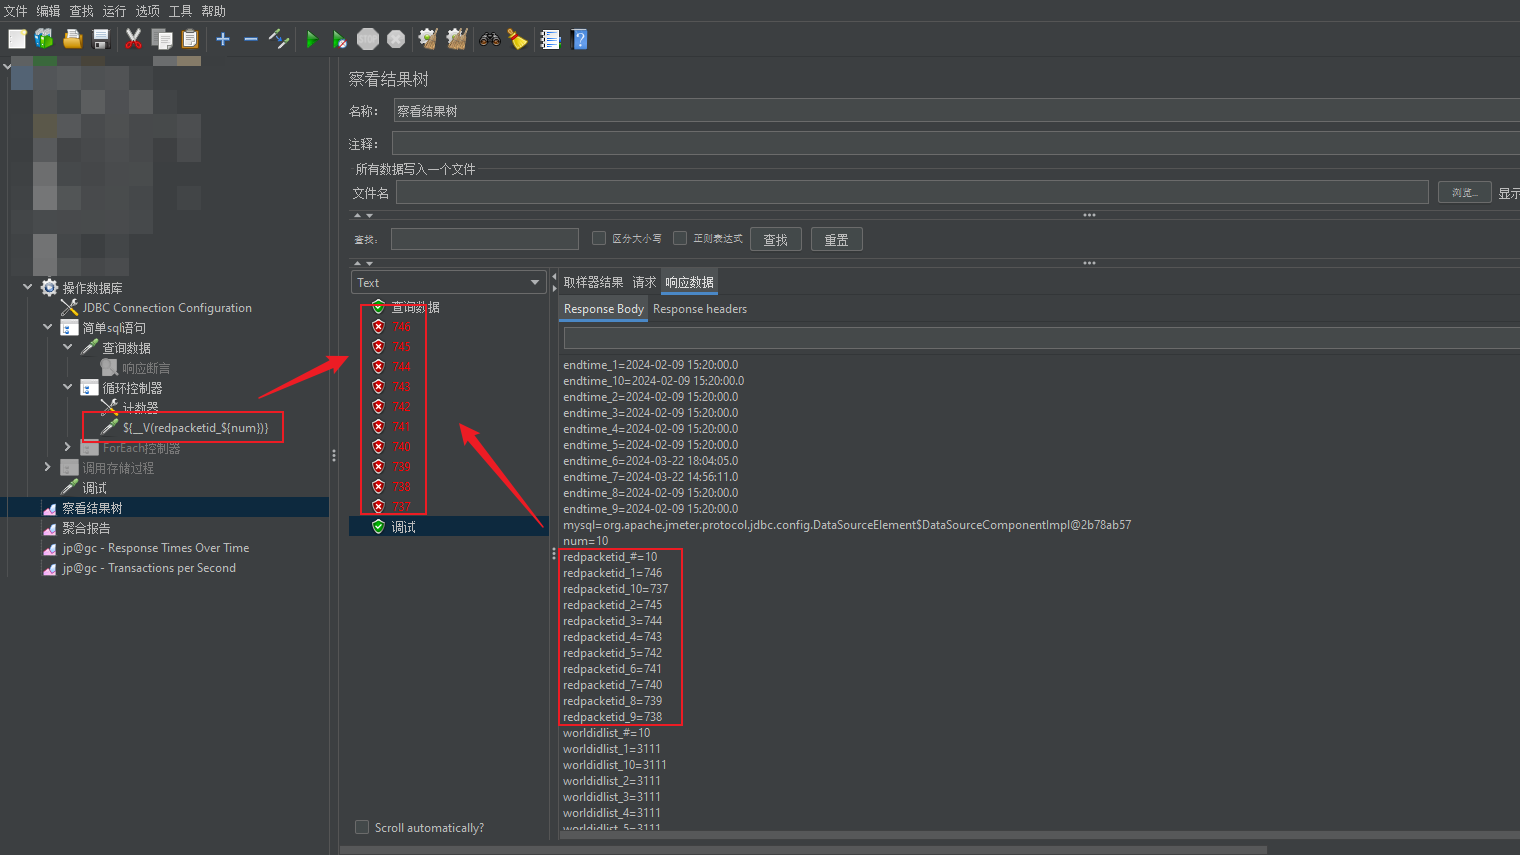
Task: Open the 编辑 menu
Action: tap(48, 11)
